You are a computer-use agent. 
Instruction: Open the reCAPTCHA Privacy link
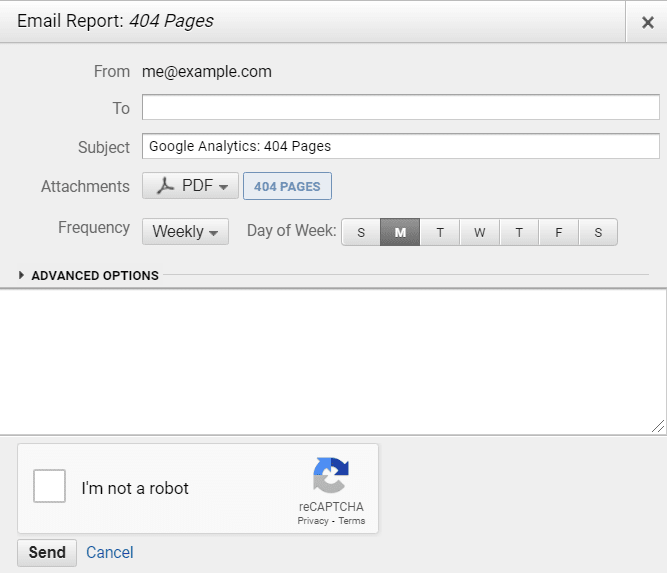tap(313, 521)
